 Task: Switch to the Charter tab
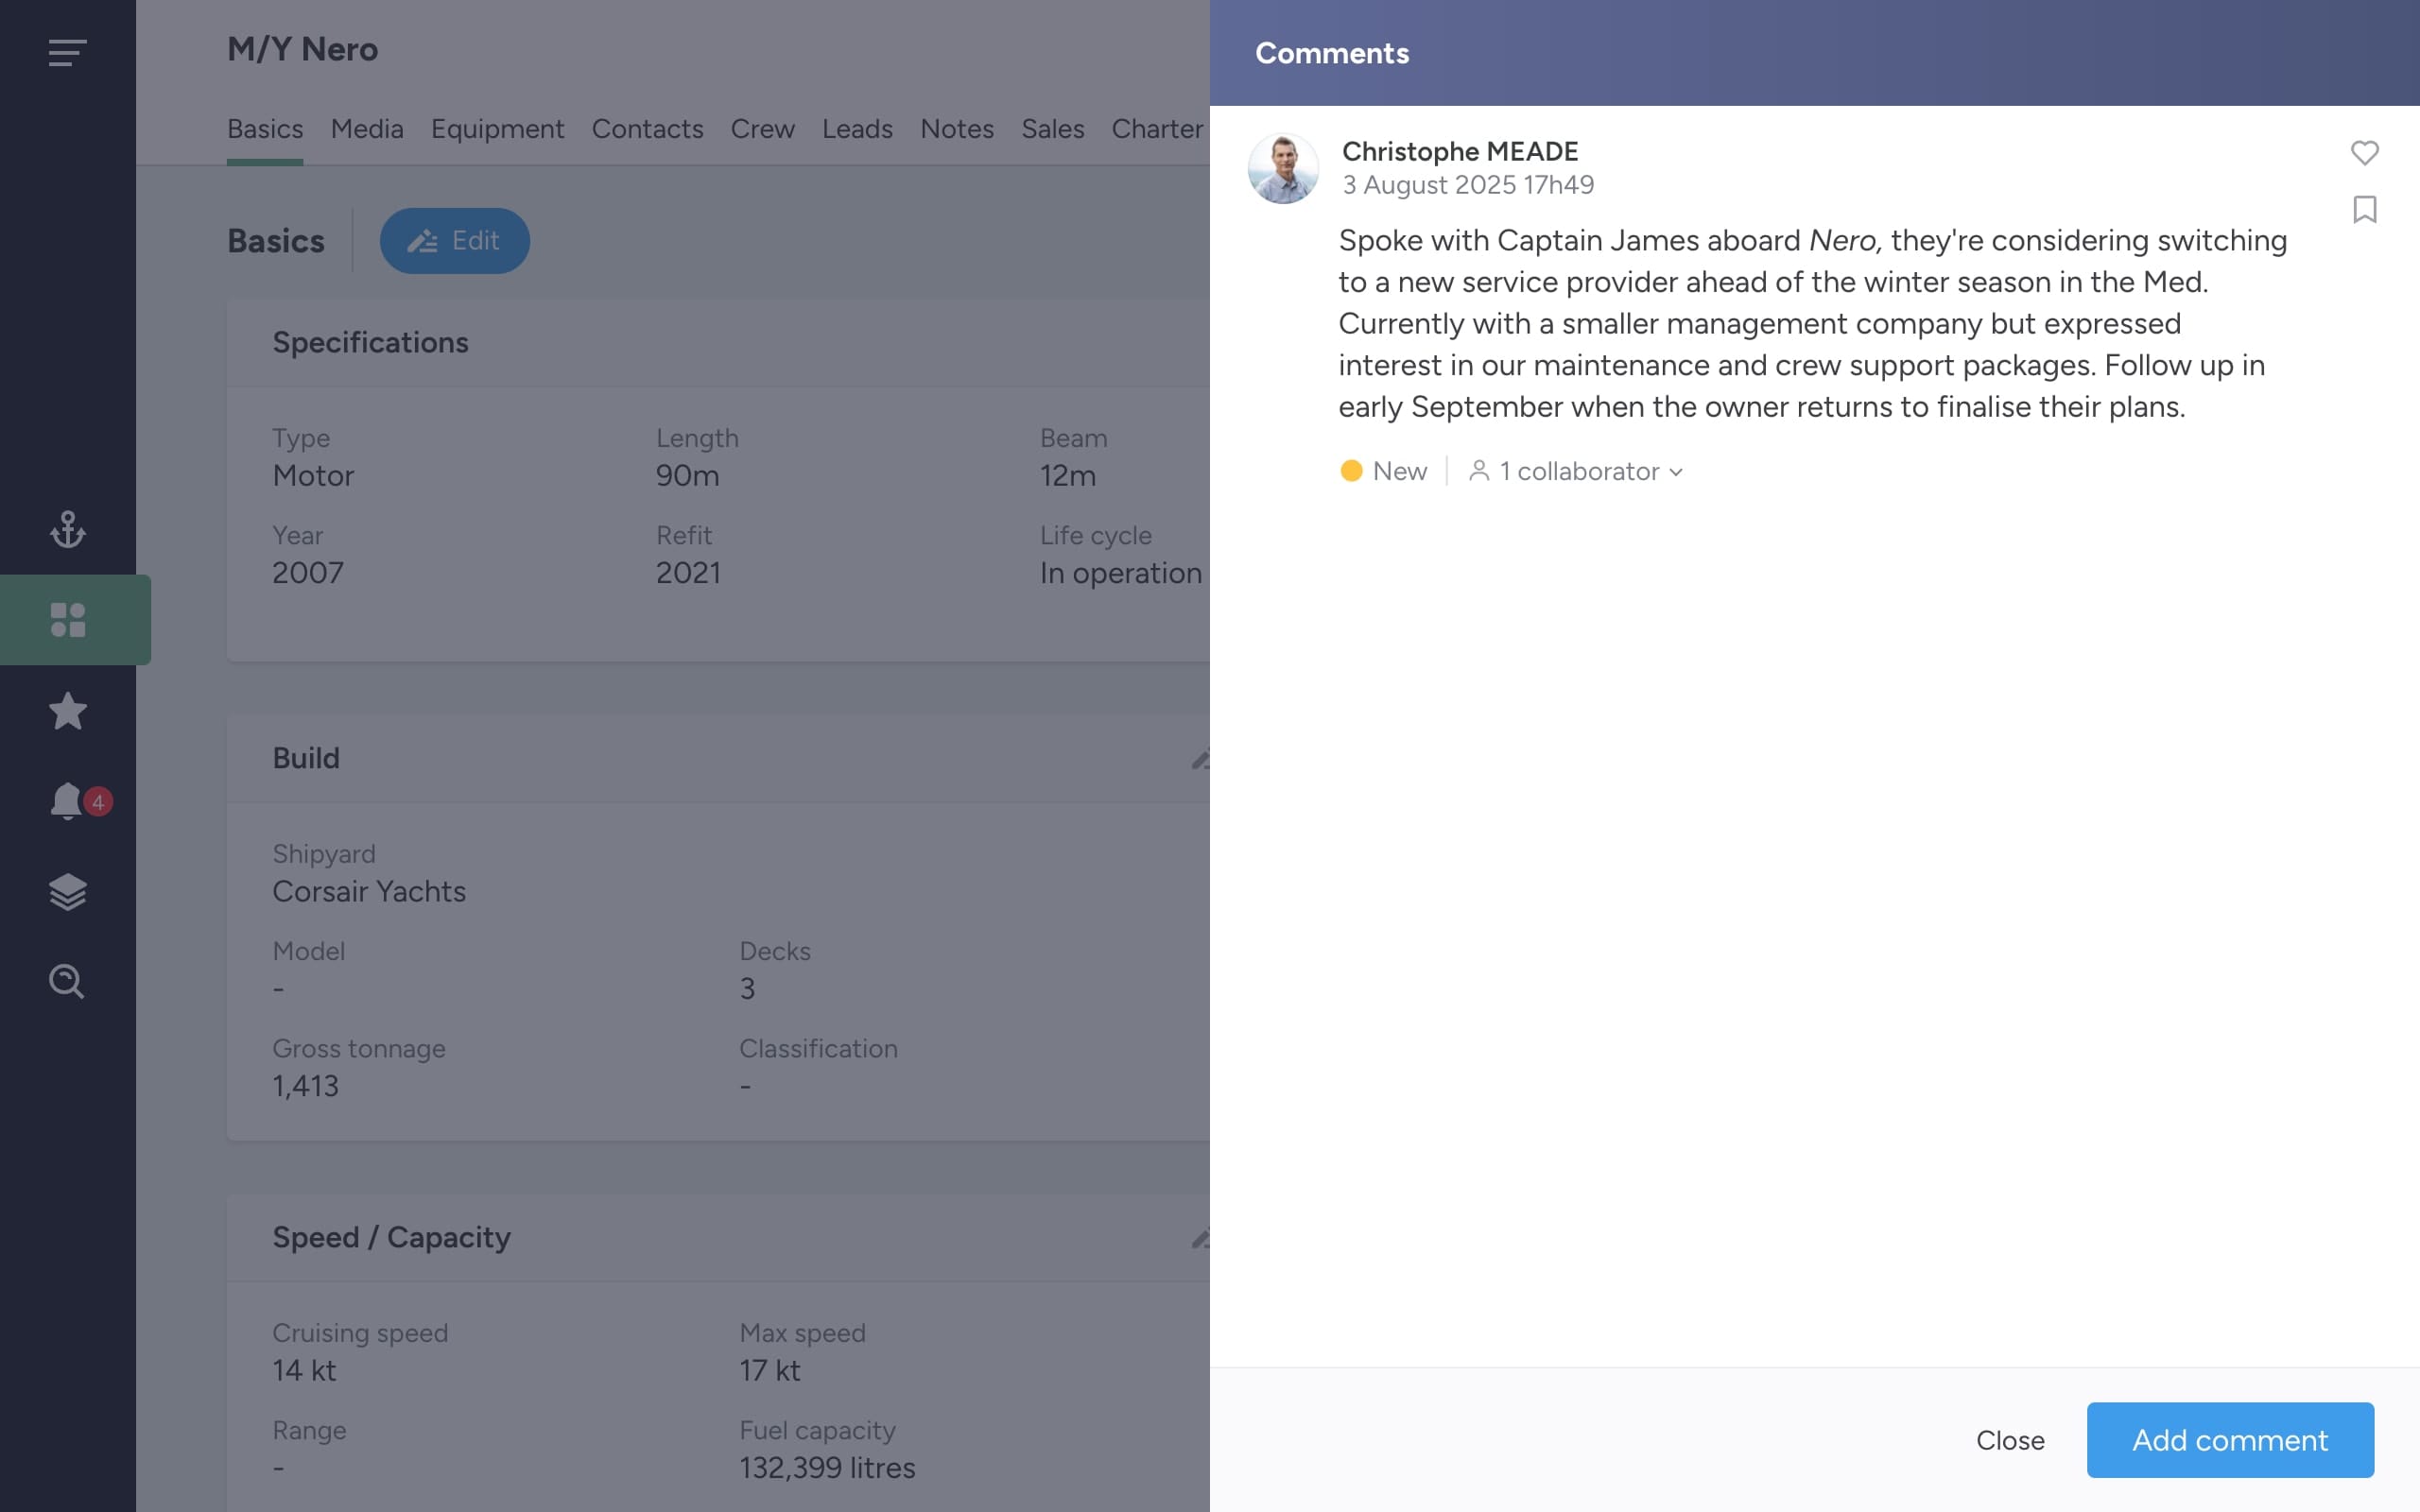1158,129
